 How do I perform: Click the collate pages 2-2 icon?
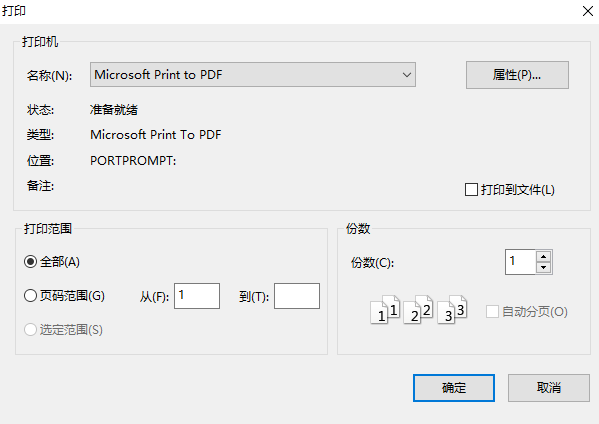(x=418, y=310)
